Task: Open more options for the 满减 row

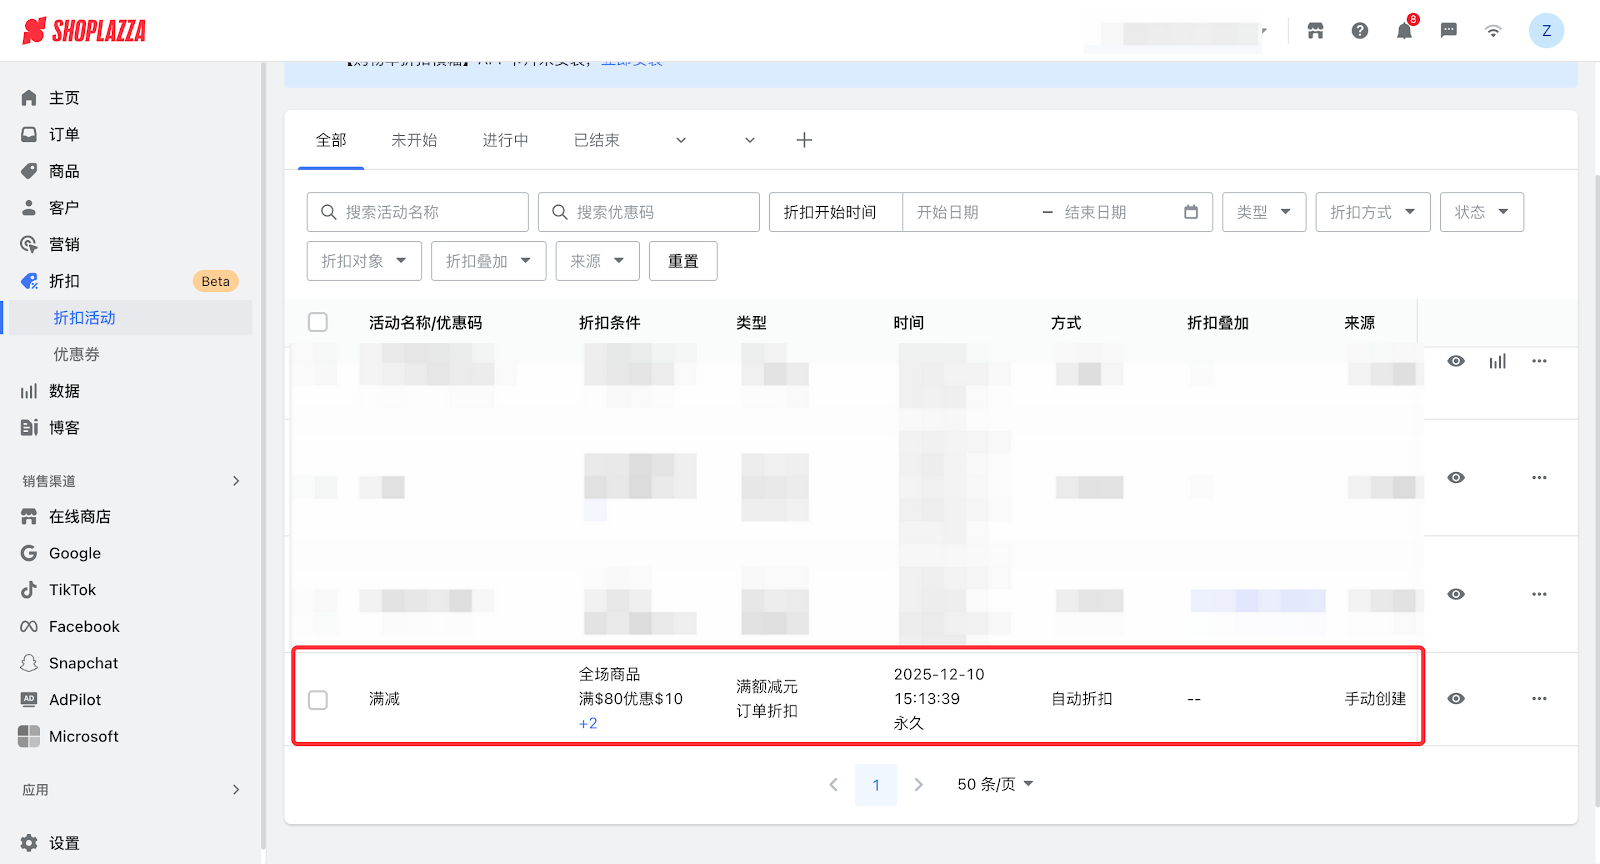Action: click(1539, 698)
